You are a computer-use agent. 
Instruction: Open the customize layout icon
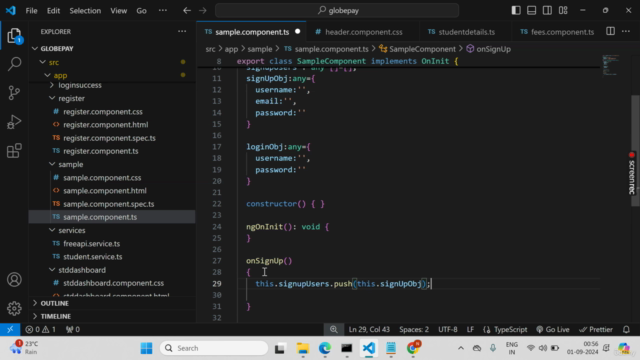pyautogui.click(x=563, y=11)
